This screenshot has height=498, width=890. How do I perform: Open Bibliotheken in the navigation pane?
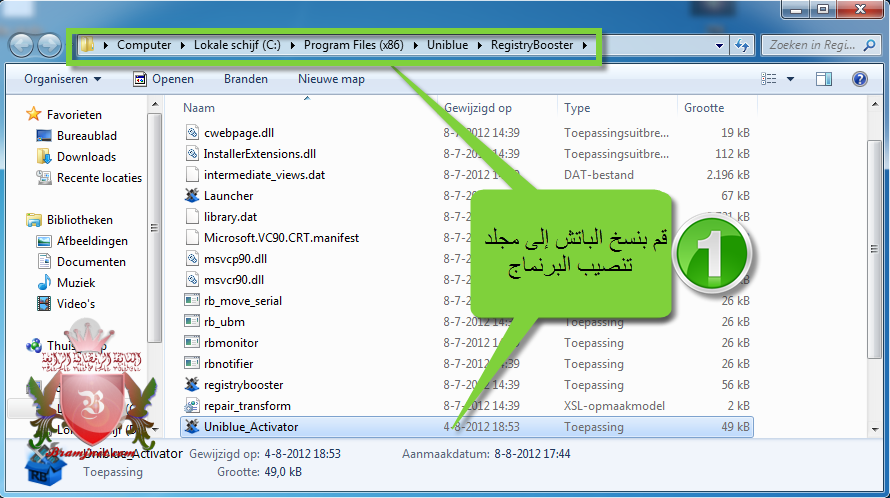79,220
